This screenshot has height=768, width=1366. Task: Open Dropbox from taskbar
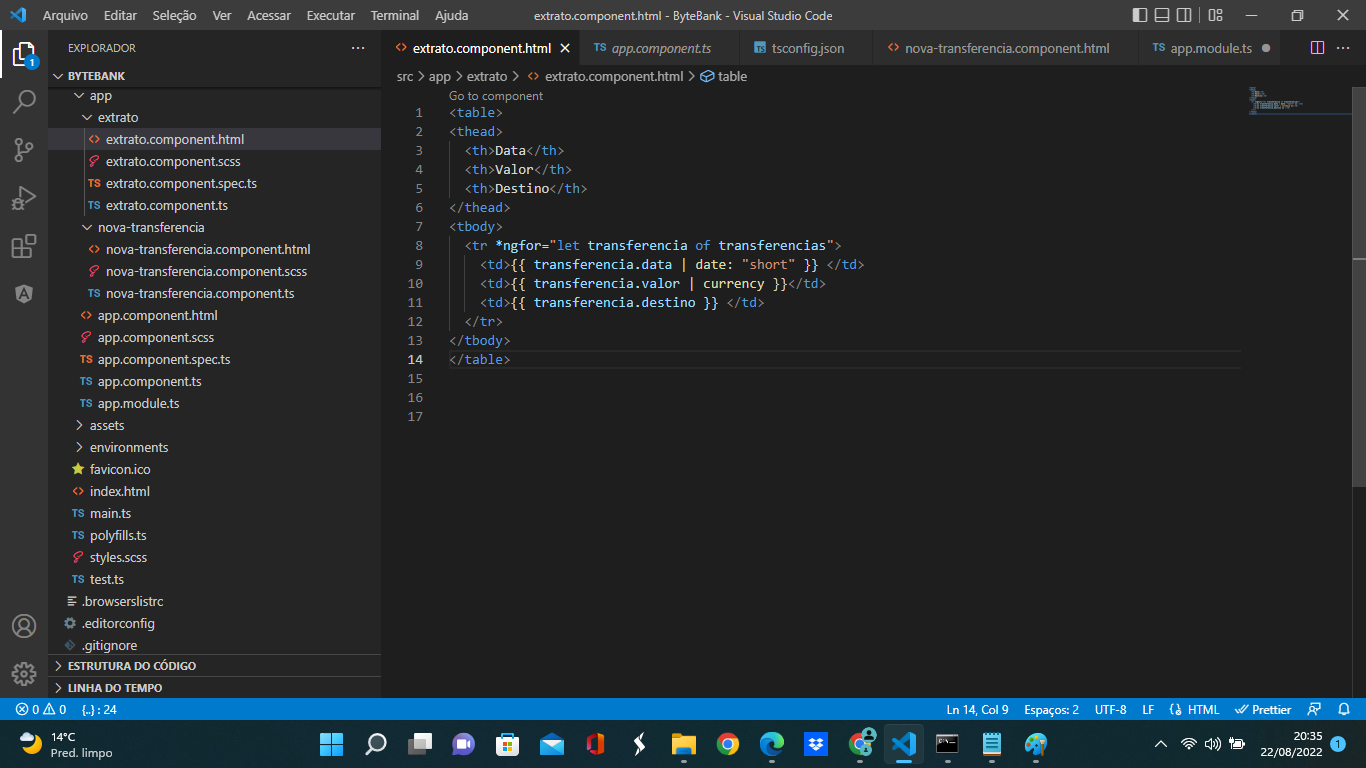(x=816, y=744)
